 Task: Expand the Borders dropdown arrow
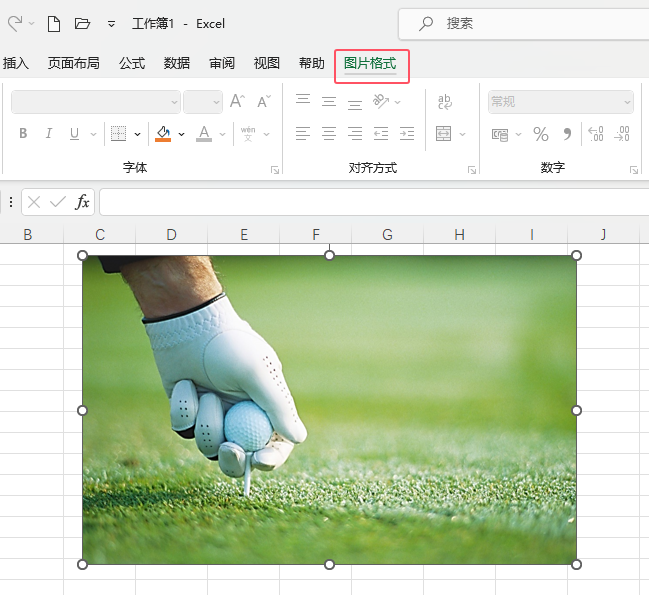coord(137,134)
